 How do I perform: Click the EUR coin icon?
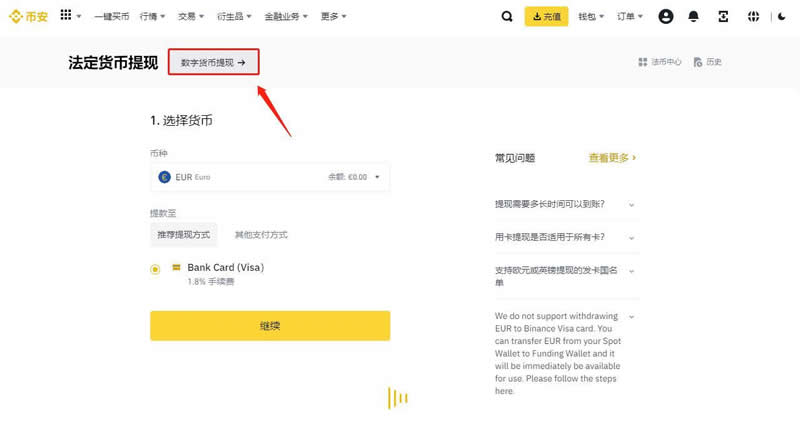click(164, 177)
